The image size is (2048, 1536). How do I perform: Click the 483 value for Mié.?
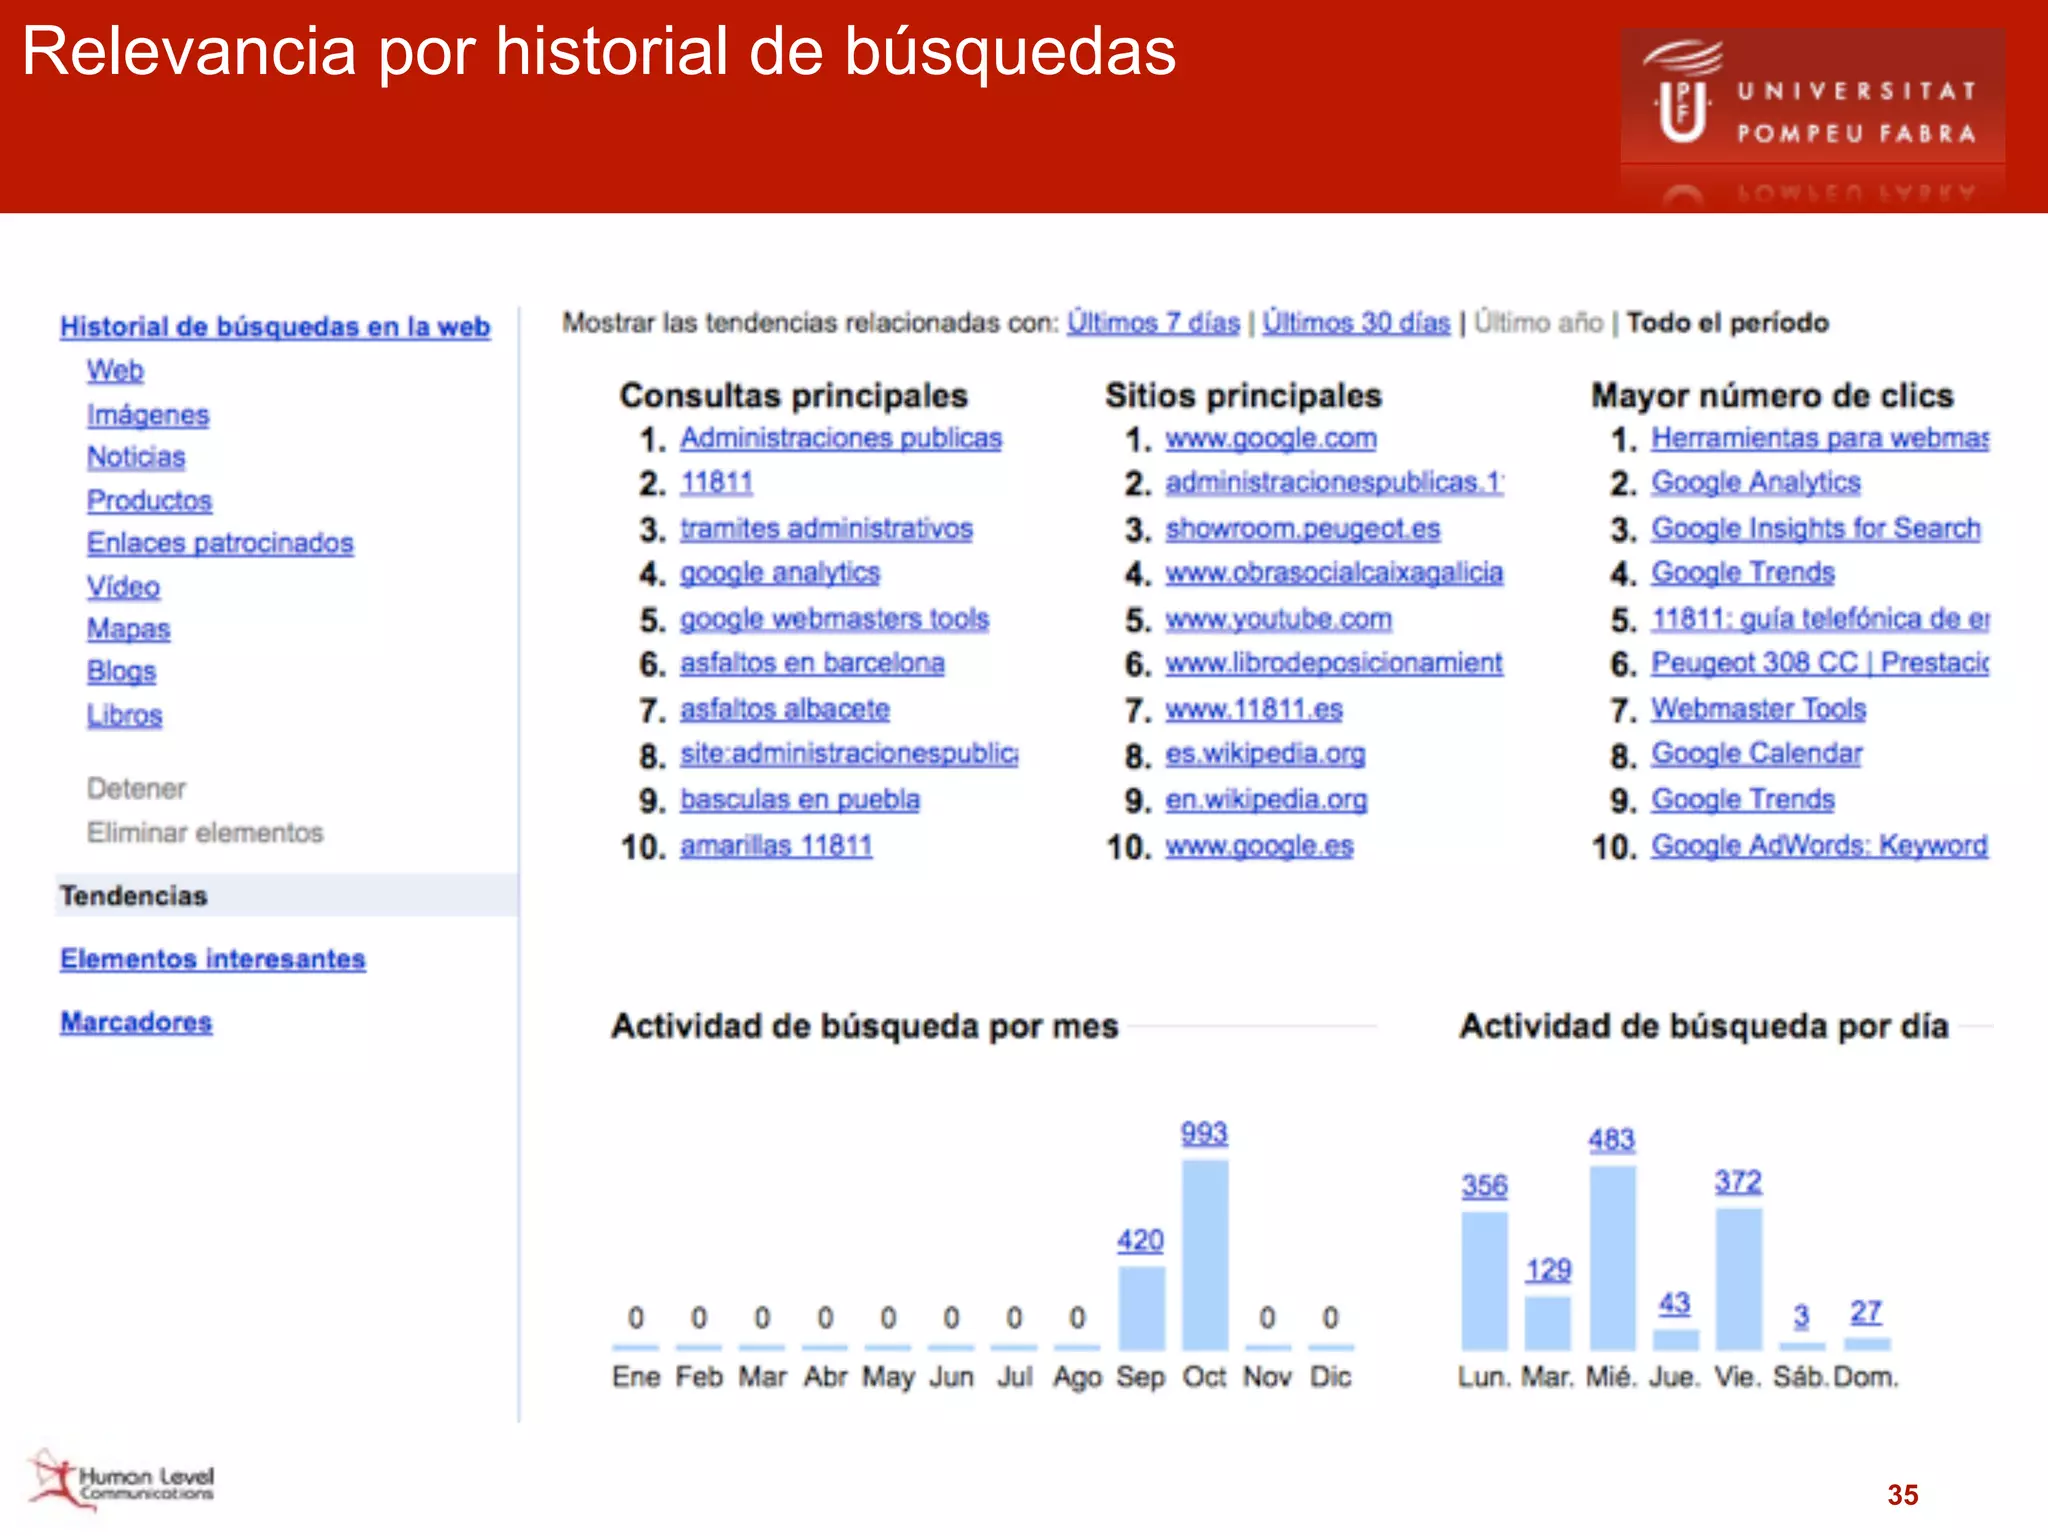(x=1612, y=1140)
